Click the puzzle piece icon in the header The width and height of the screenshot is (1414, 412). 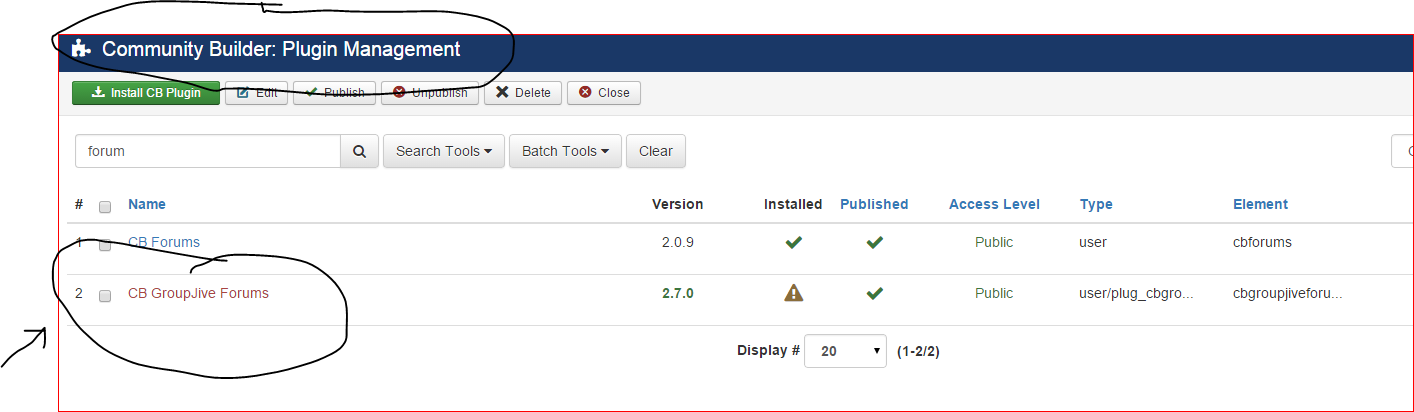pos(82,49)
